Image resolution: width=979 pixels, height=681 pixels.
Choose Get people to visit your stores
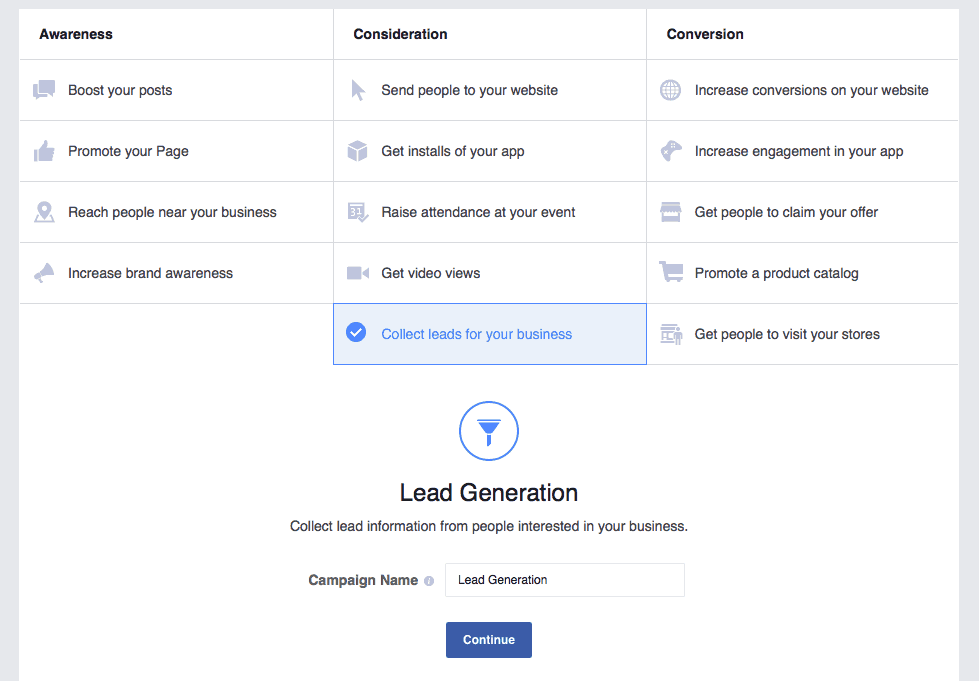coord(787,334)
